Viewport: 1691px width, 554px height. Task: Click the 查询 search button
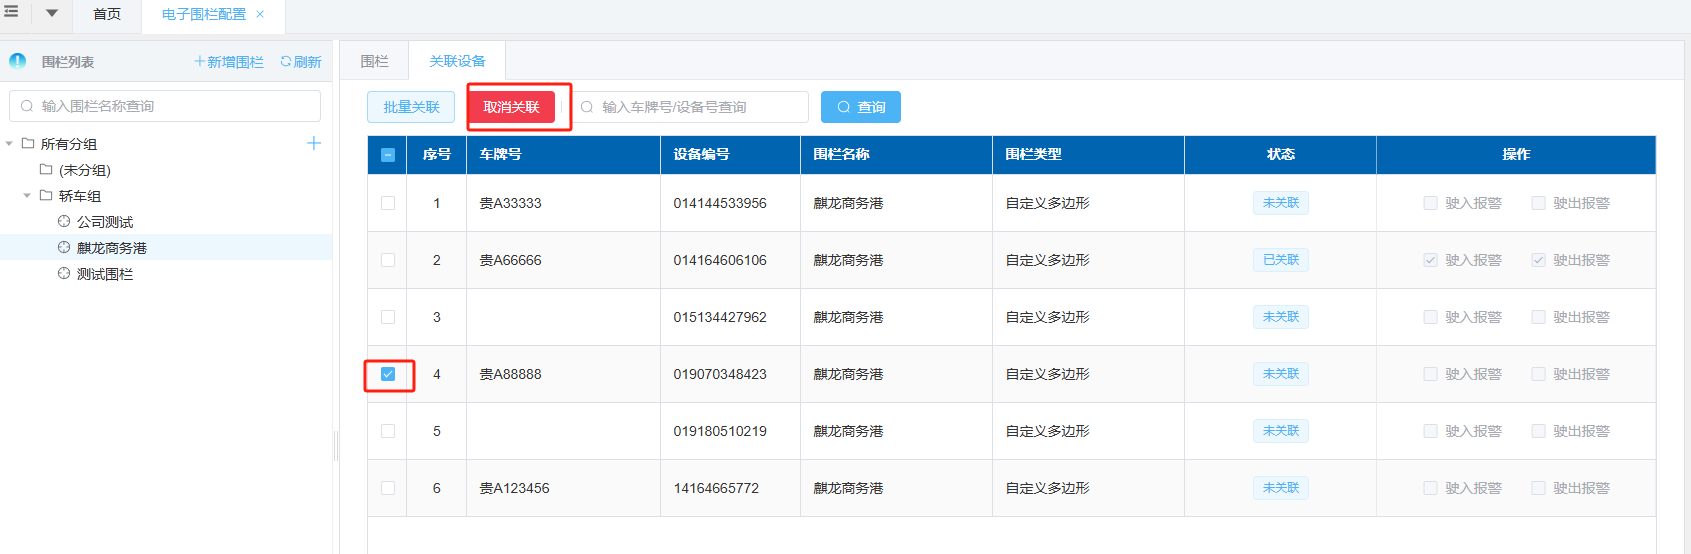click(860, 107)
